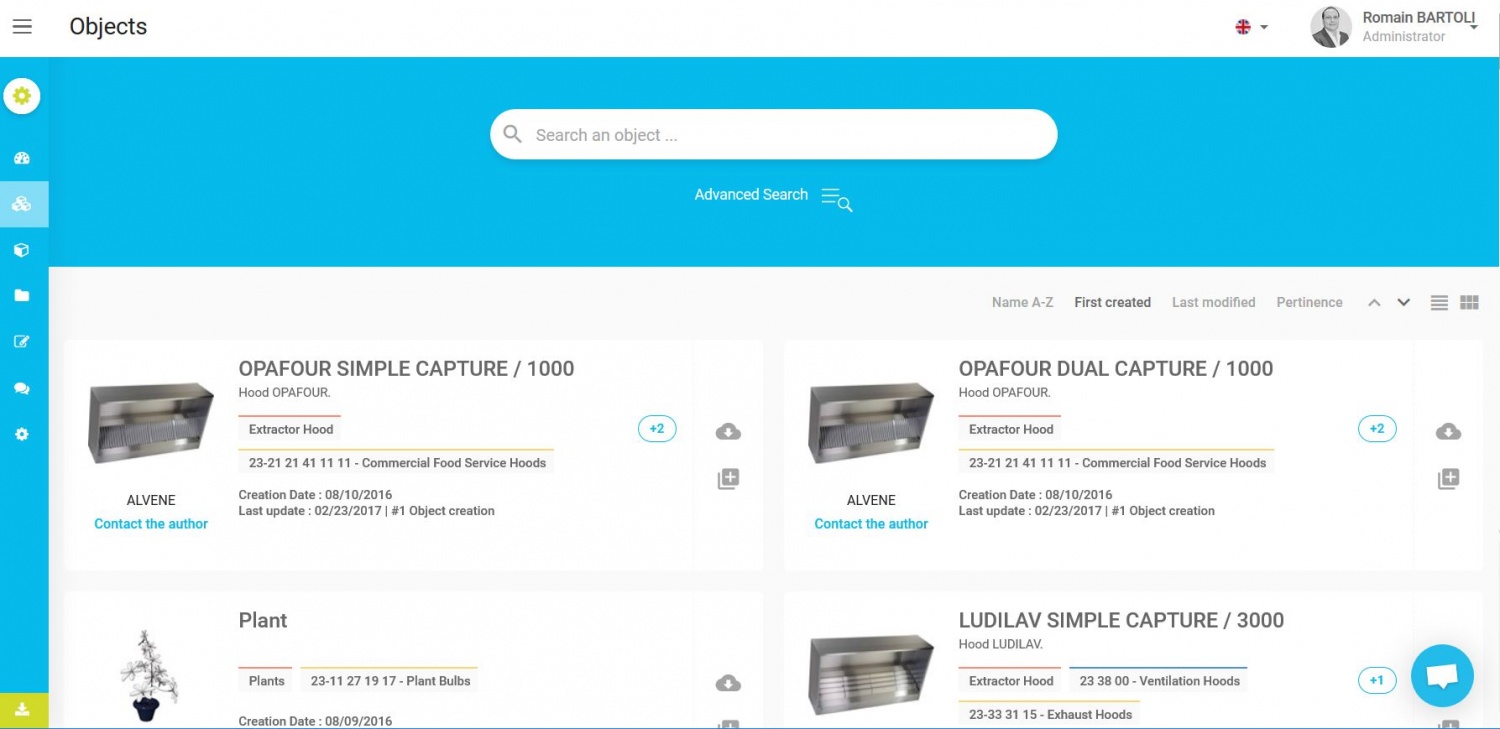Sort objects by Name A-Z
The image size is (1500, 729).
(x=1022, y=302)
